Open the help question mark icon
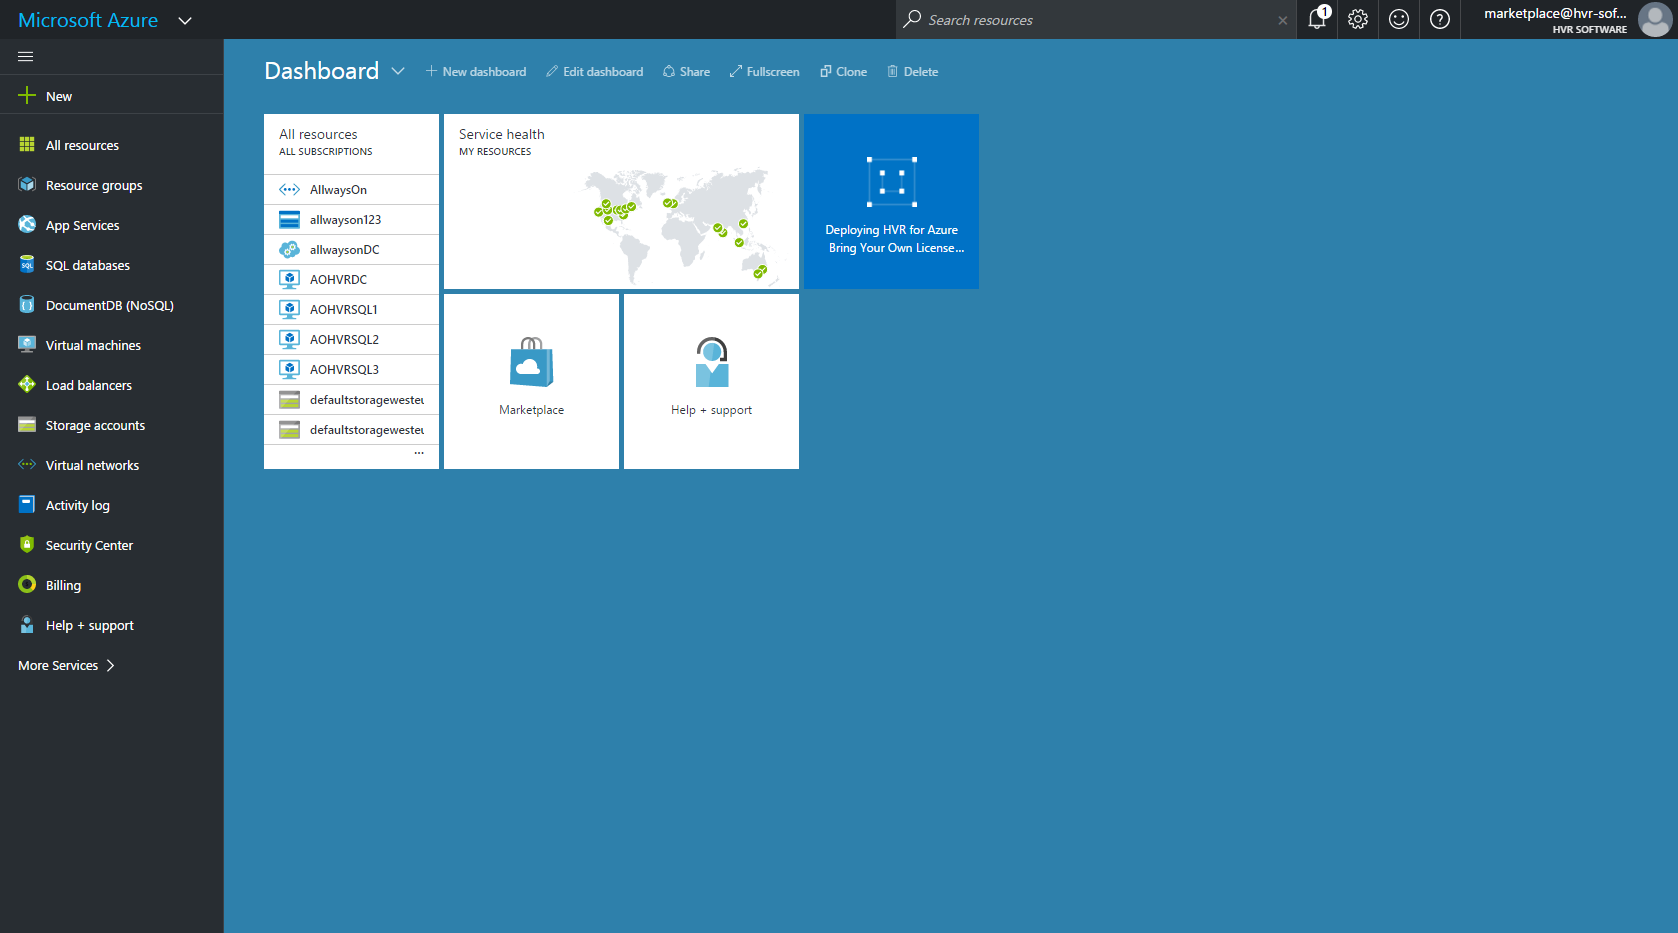 [1440, 19]
